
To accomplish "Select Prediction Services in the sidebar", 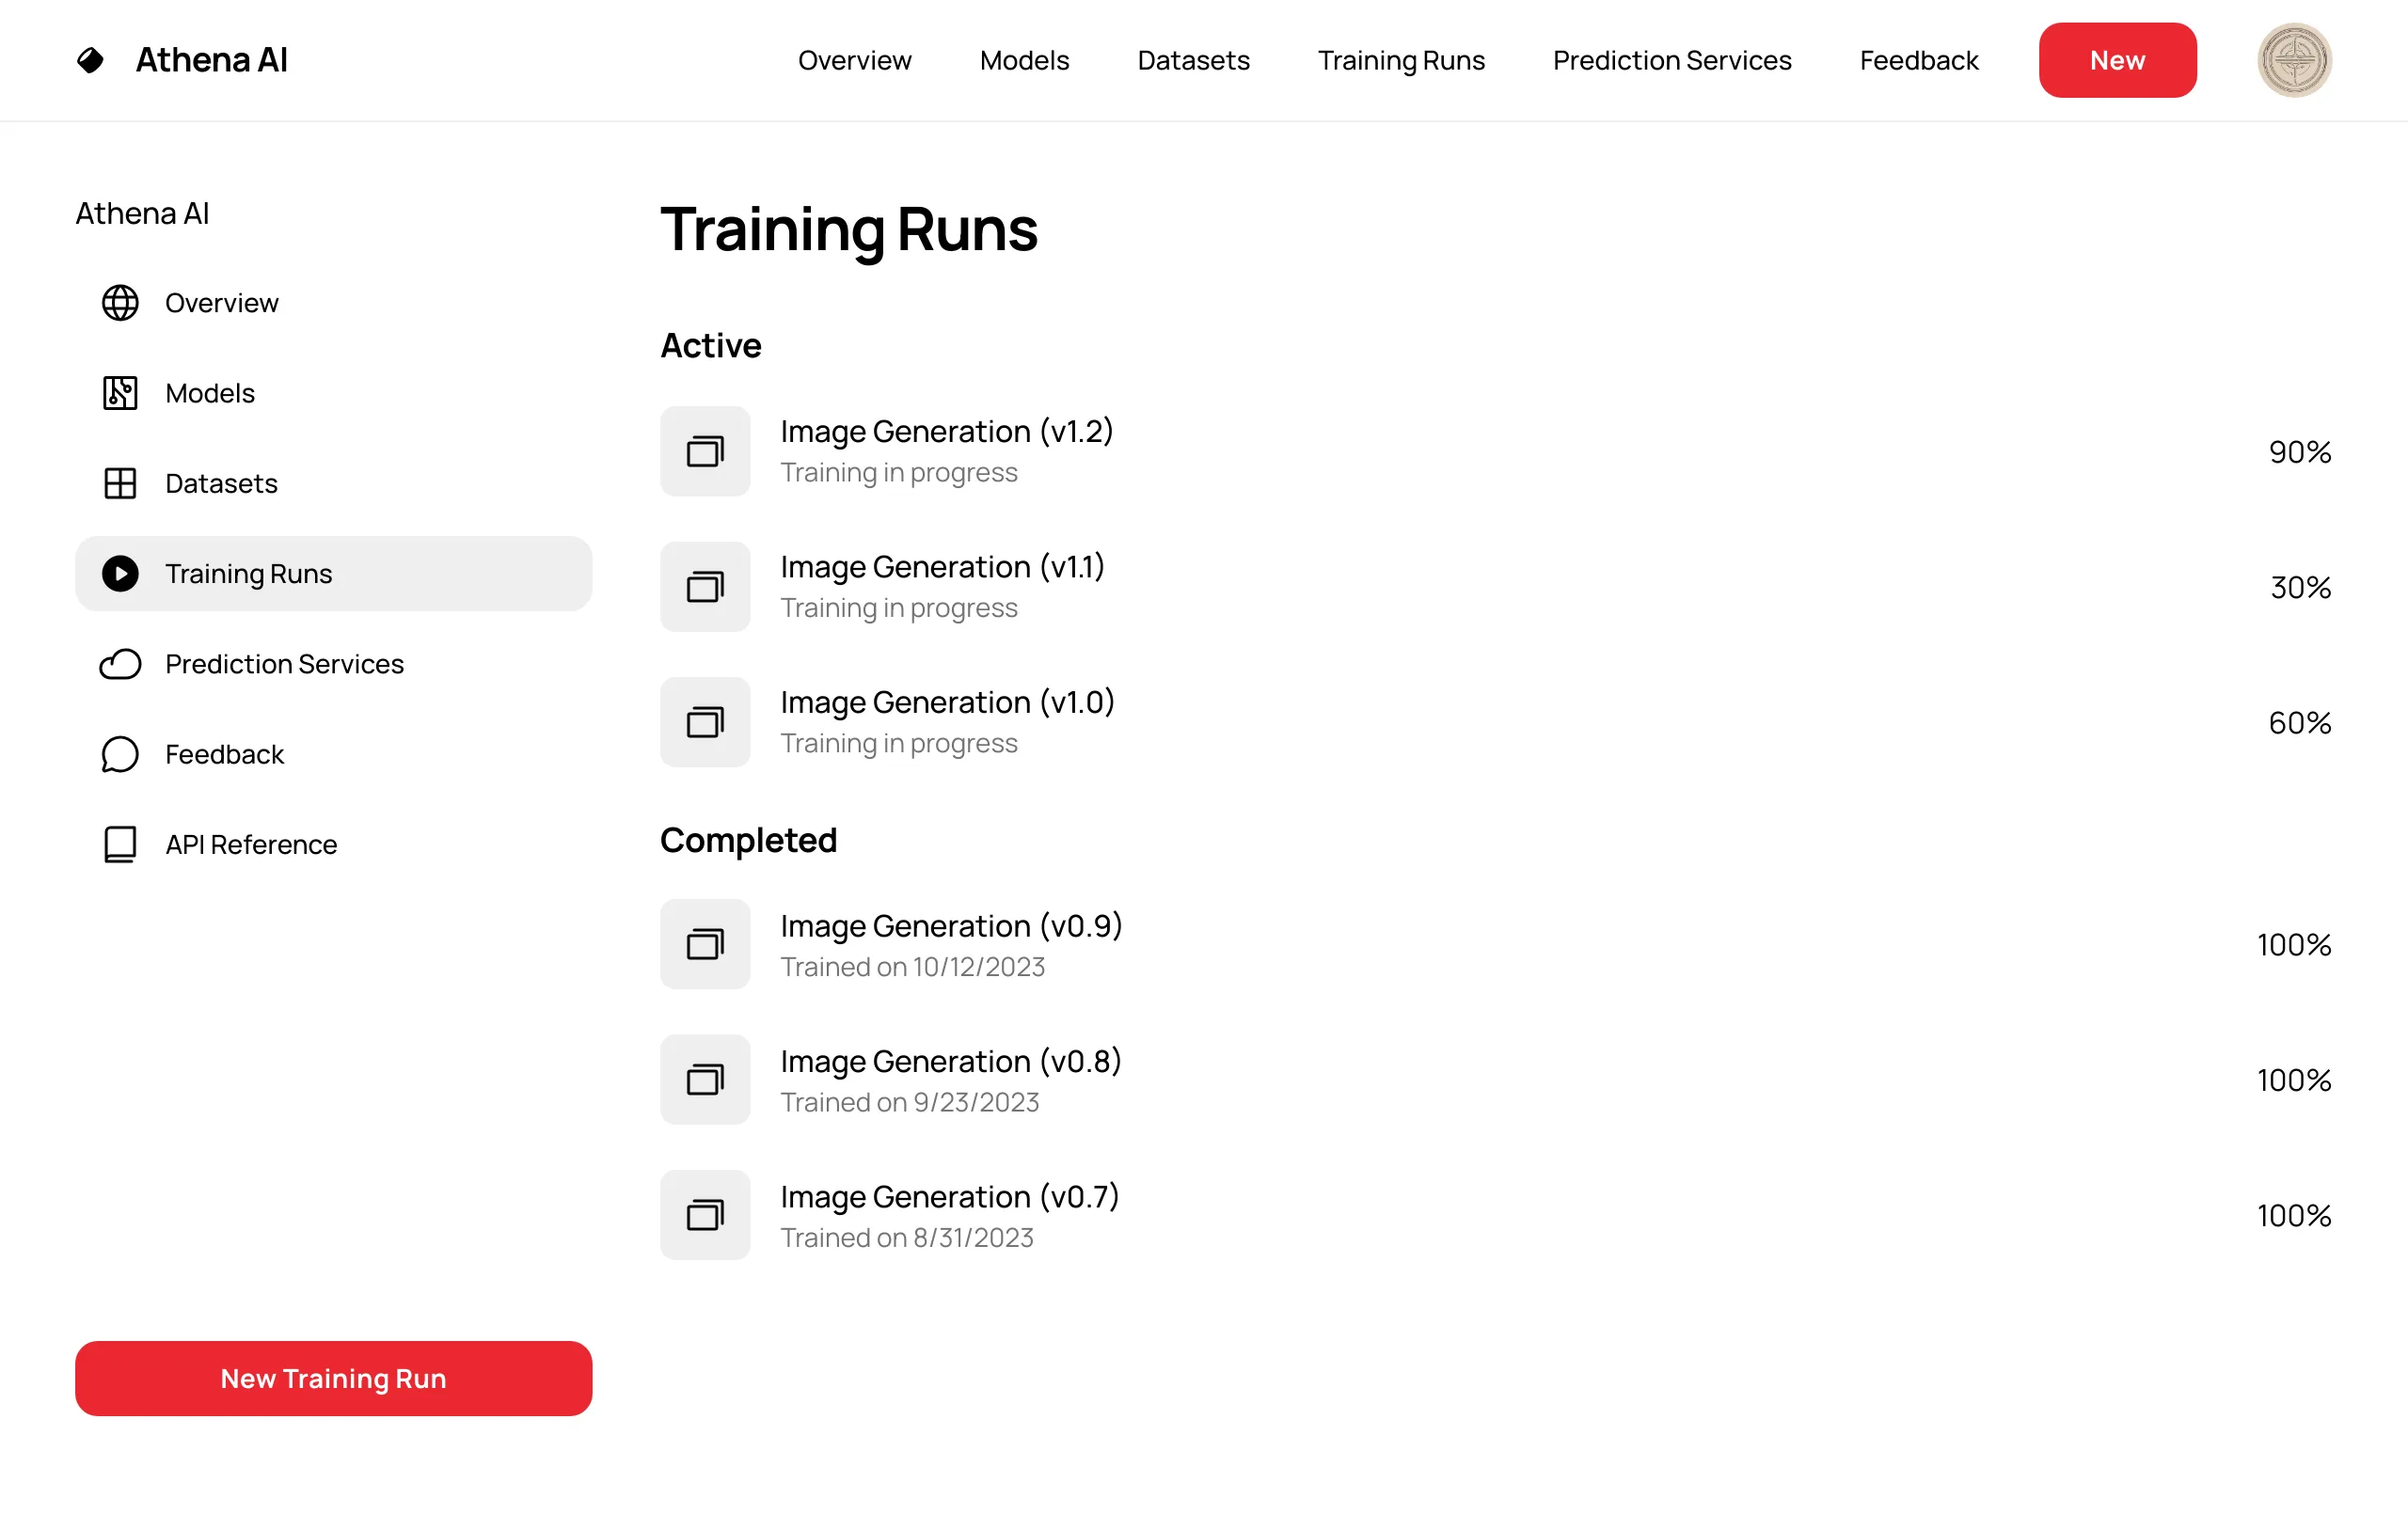I will click(333, 664).
